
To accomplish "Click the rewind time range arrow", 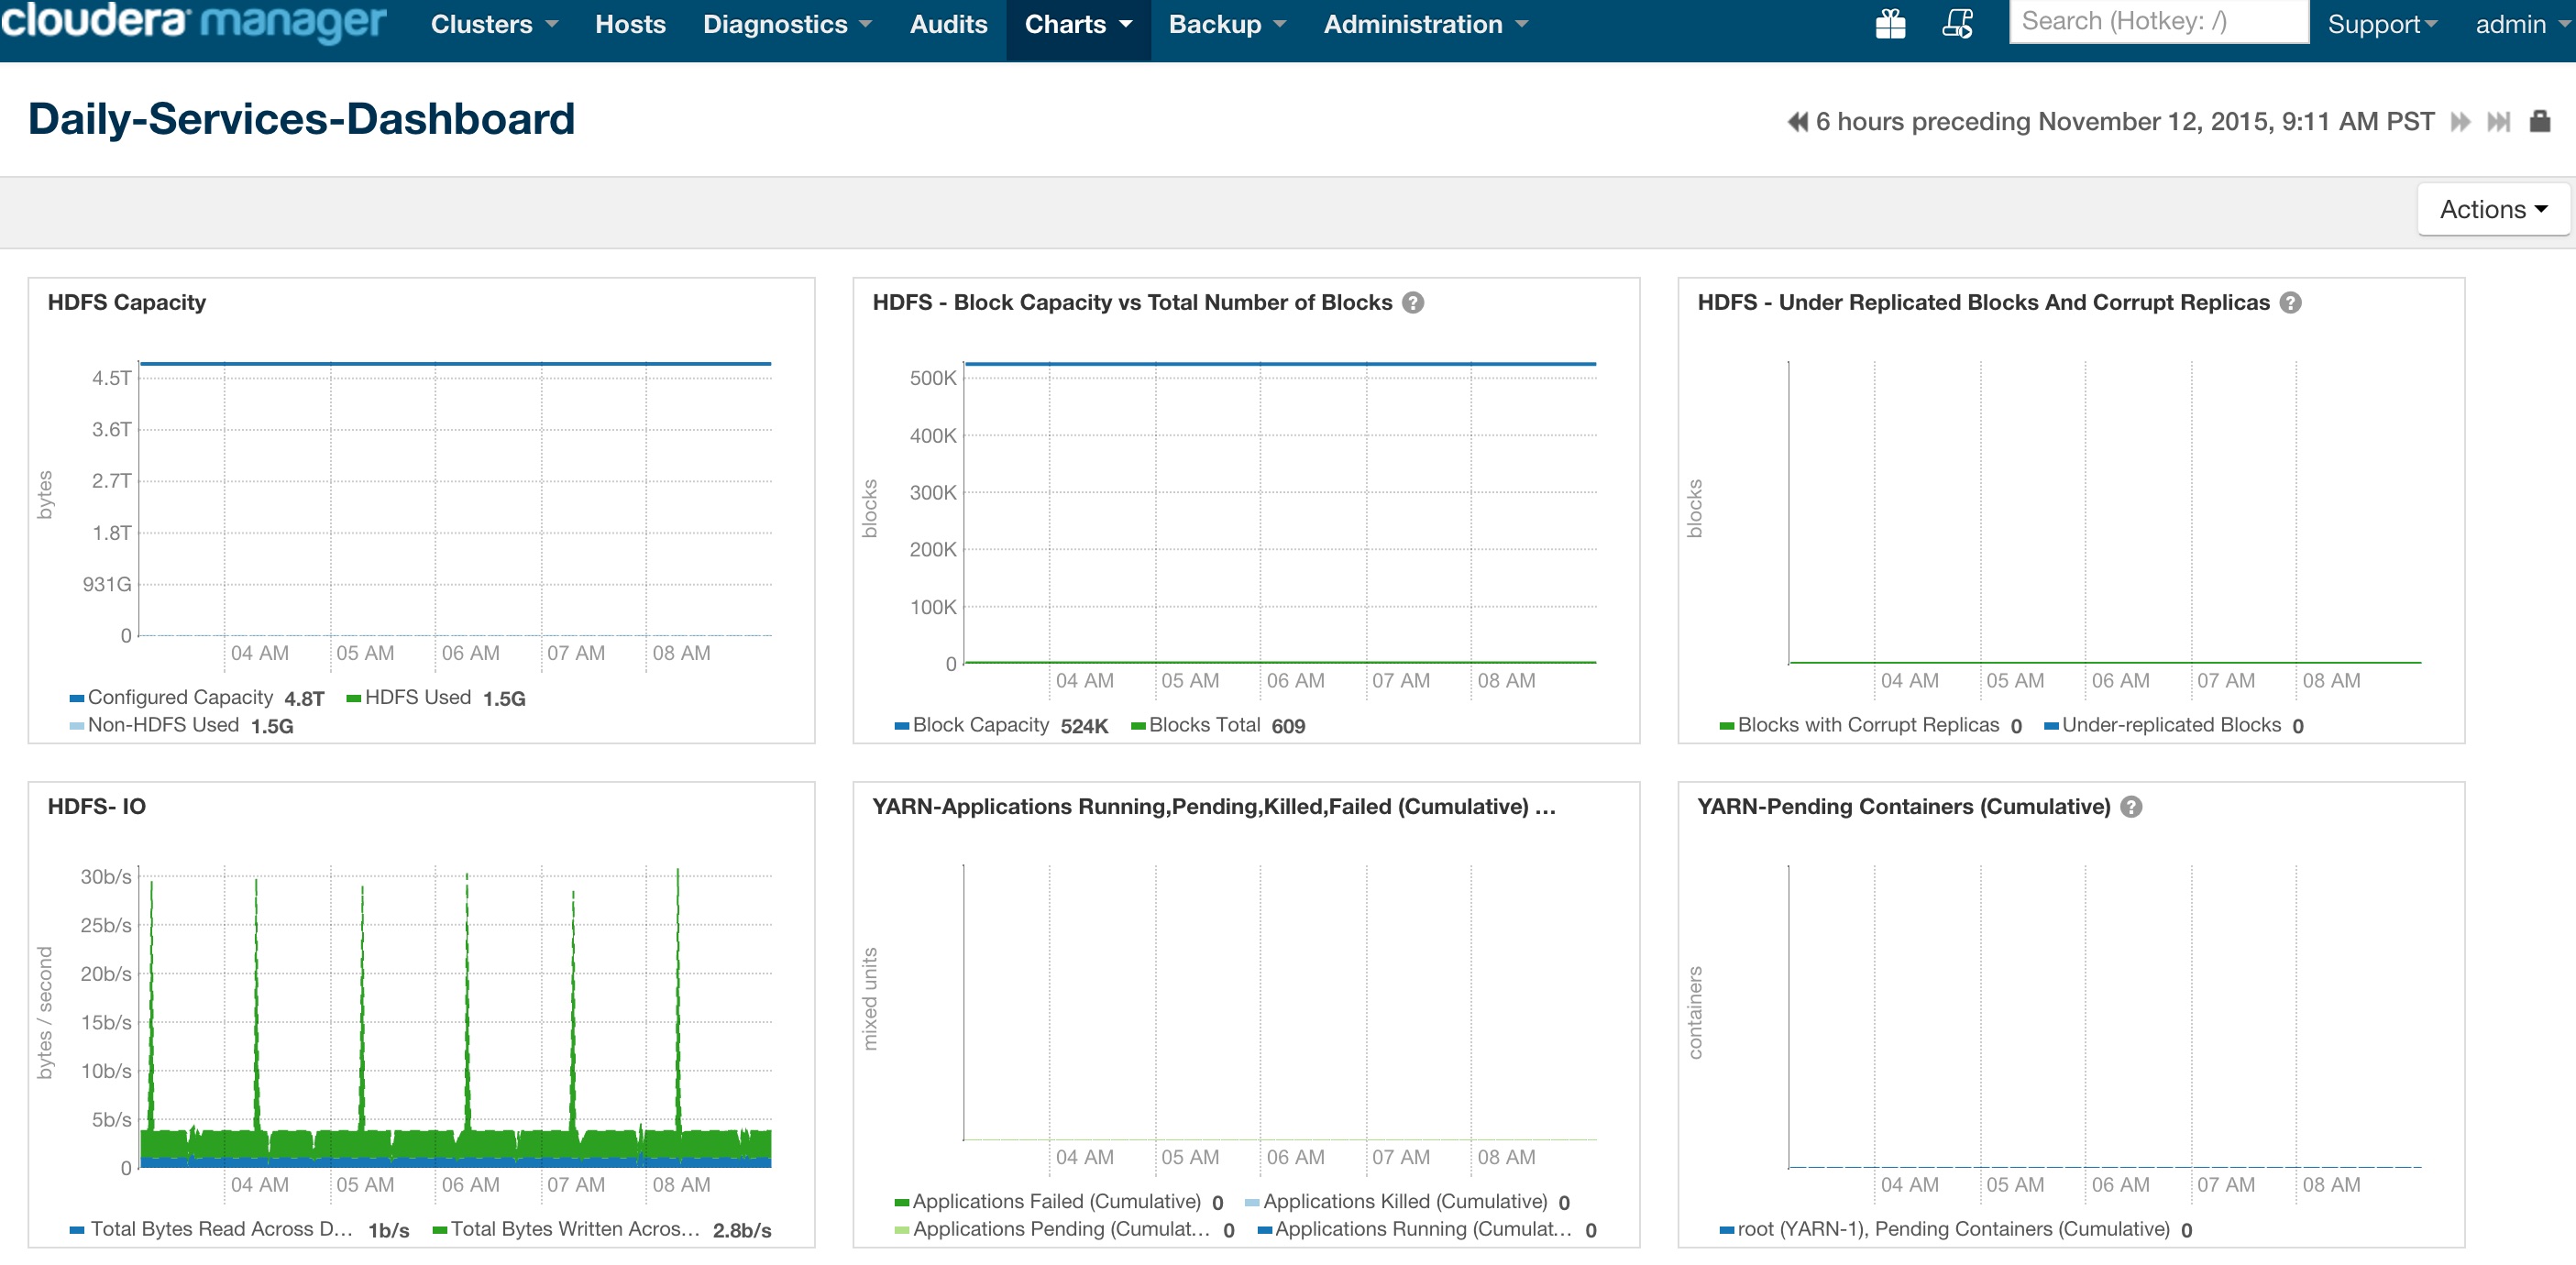I will 1797,122.
